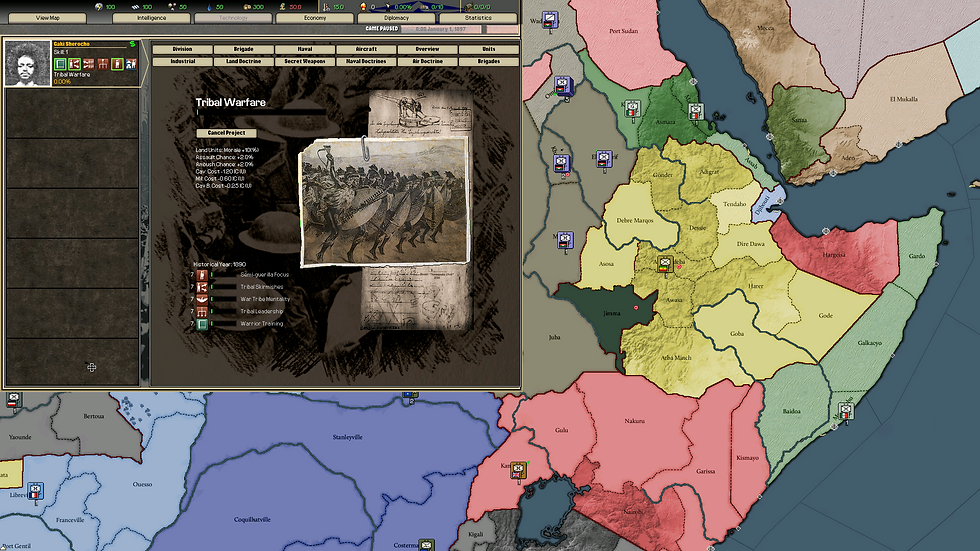Click first green specialty icon of Gaki Sherocho
Image resolution: width=980 pixels, height=551 pixels.
coord(60,64)
